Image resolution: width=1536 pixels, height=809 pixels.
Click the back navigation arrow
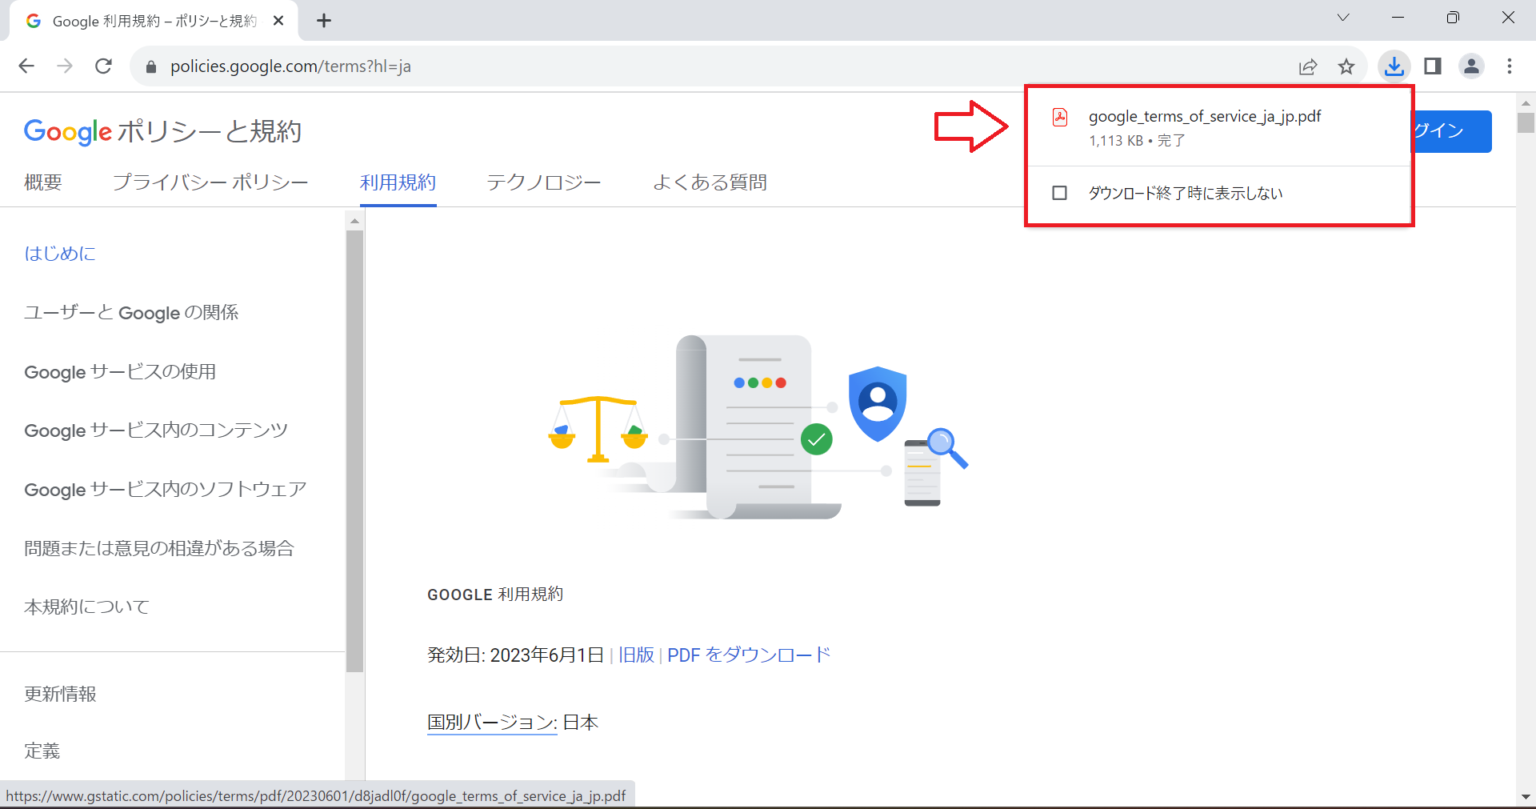point(26,66)
